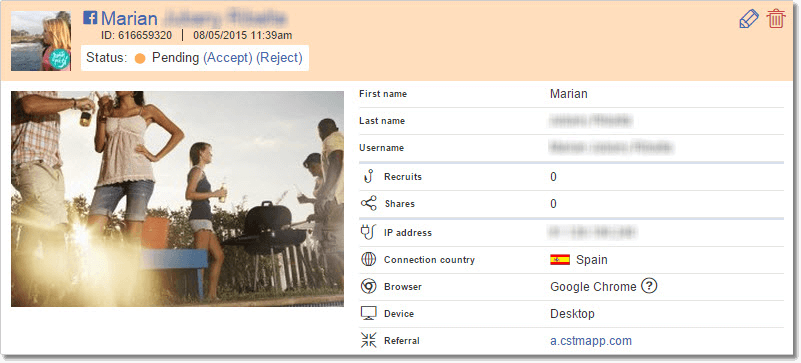Accept the pending entry
Image resolution: width=801 pixels, height=363 pixels.
click(x=228, y=58)
